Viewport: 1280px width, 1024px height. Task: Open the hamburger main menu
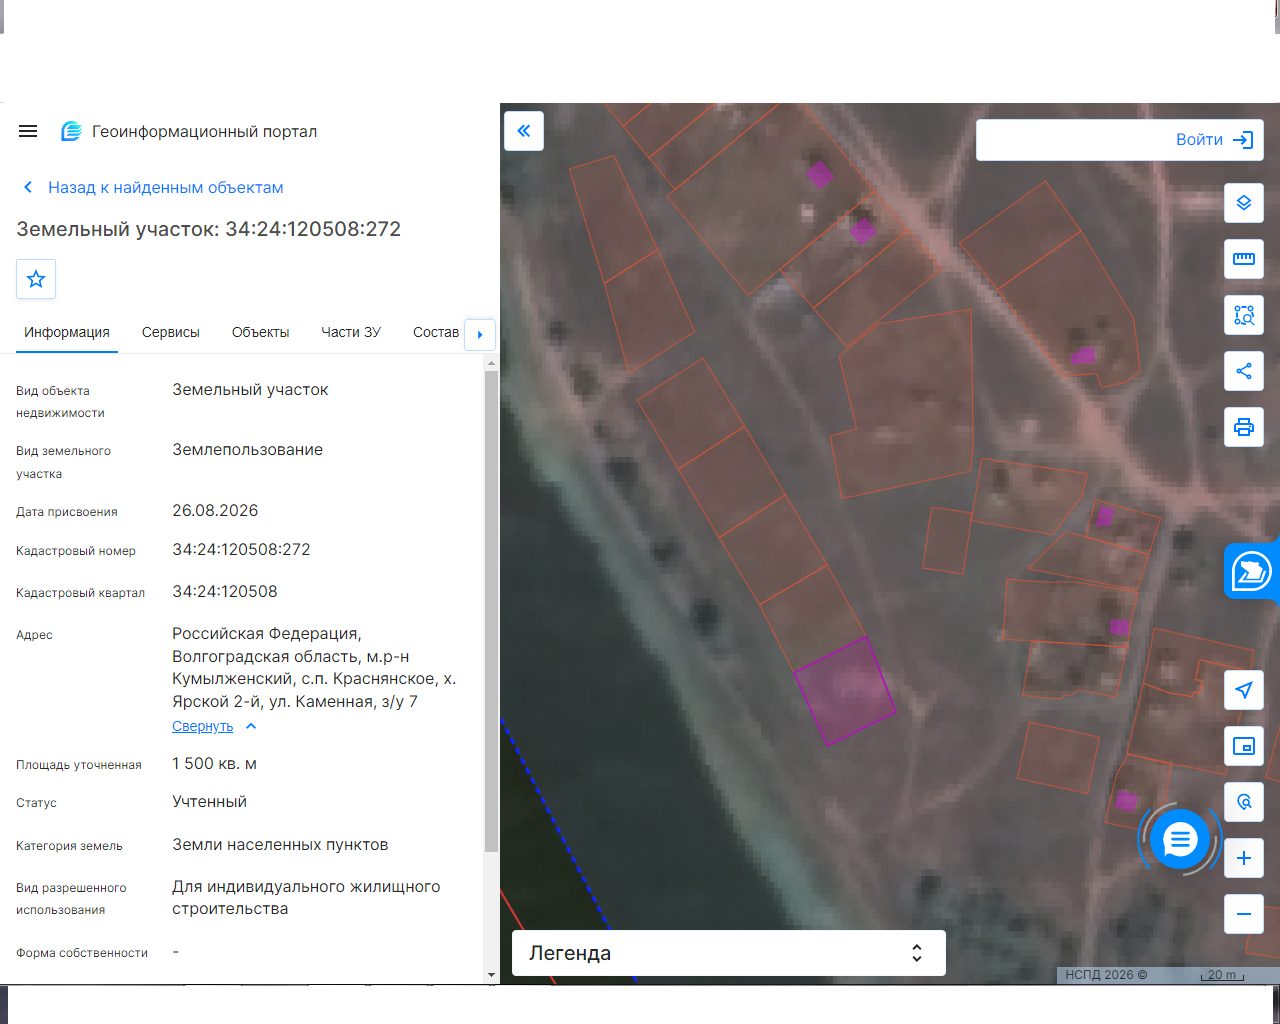28,131
